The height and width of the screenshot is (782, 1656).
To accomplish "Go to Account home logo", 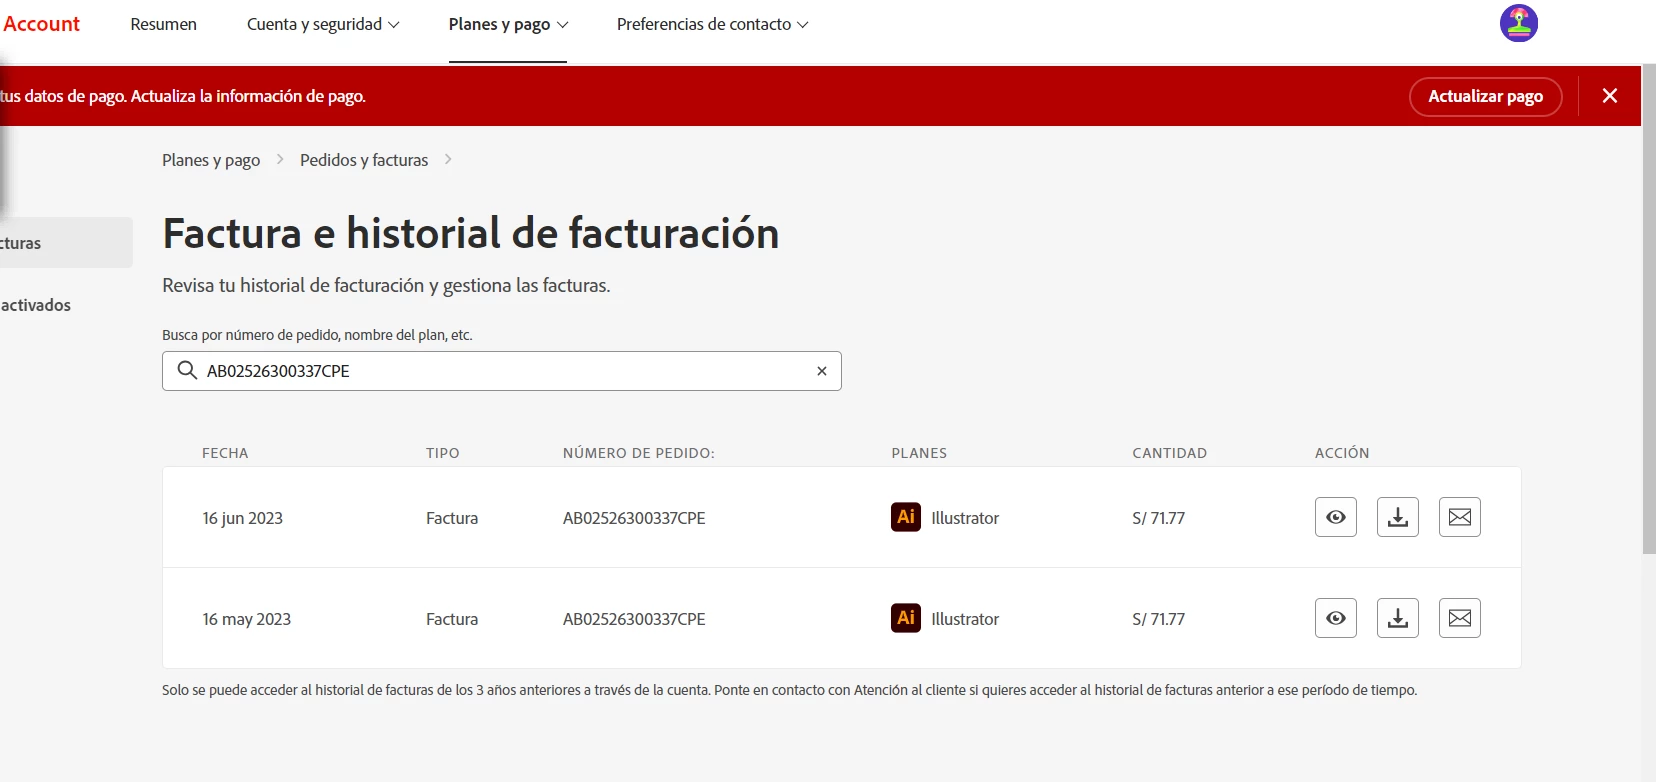I will (x=40, y=24).
